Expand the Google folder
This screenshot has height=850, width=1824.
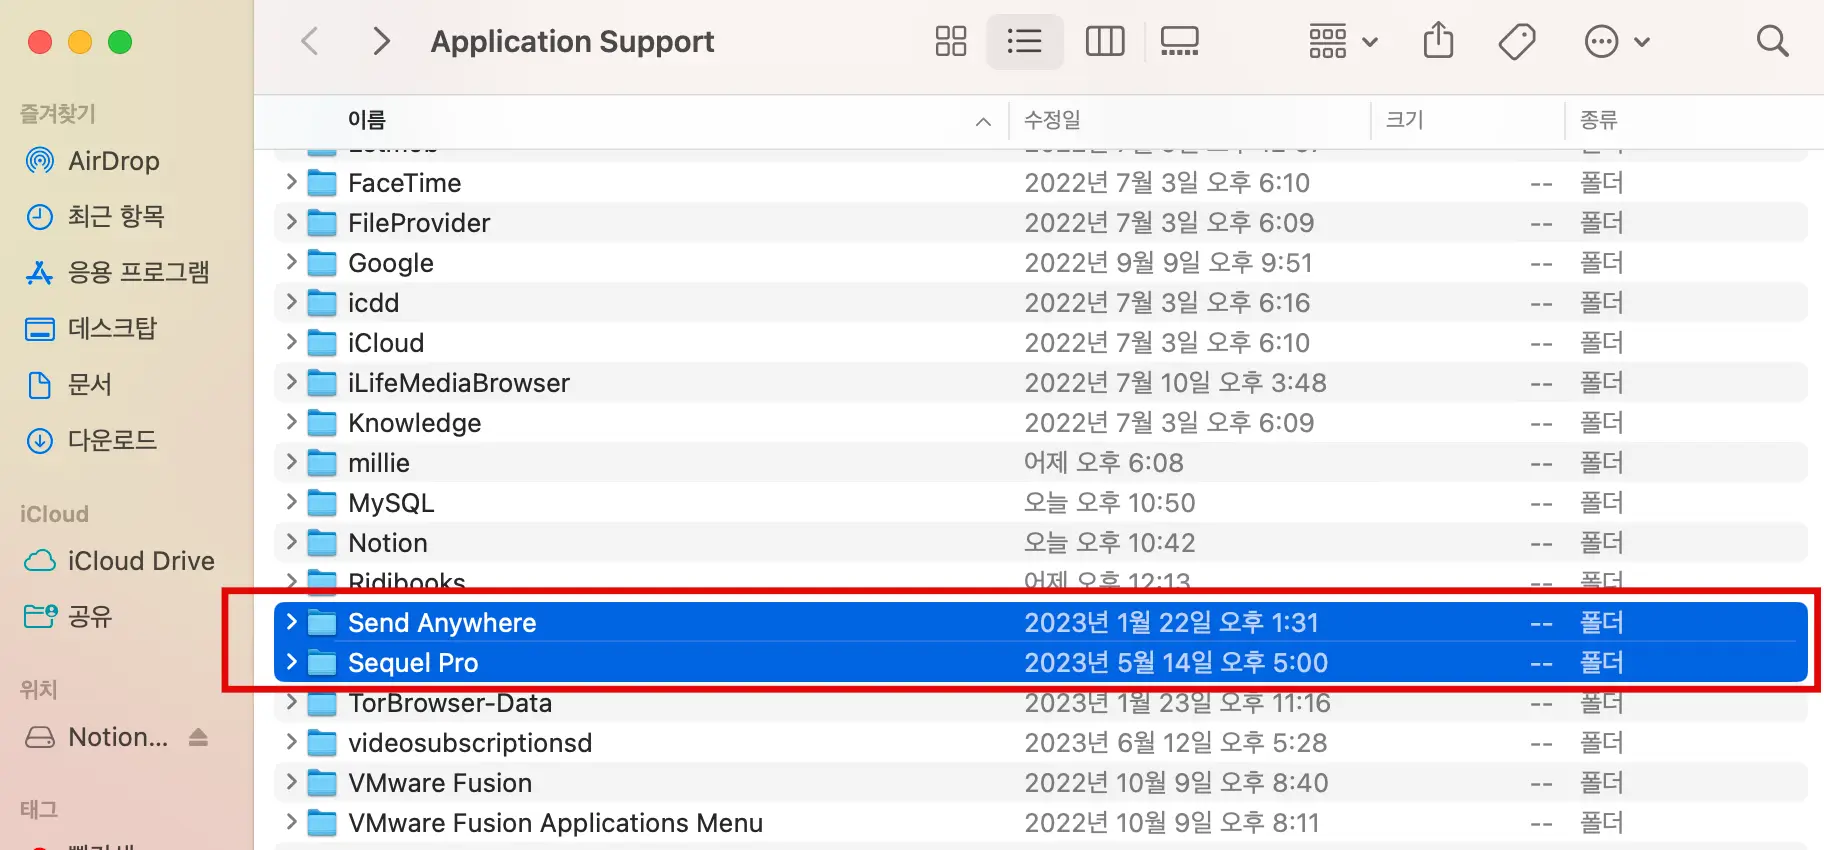(x=291, y=262)
